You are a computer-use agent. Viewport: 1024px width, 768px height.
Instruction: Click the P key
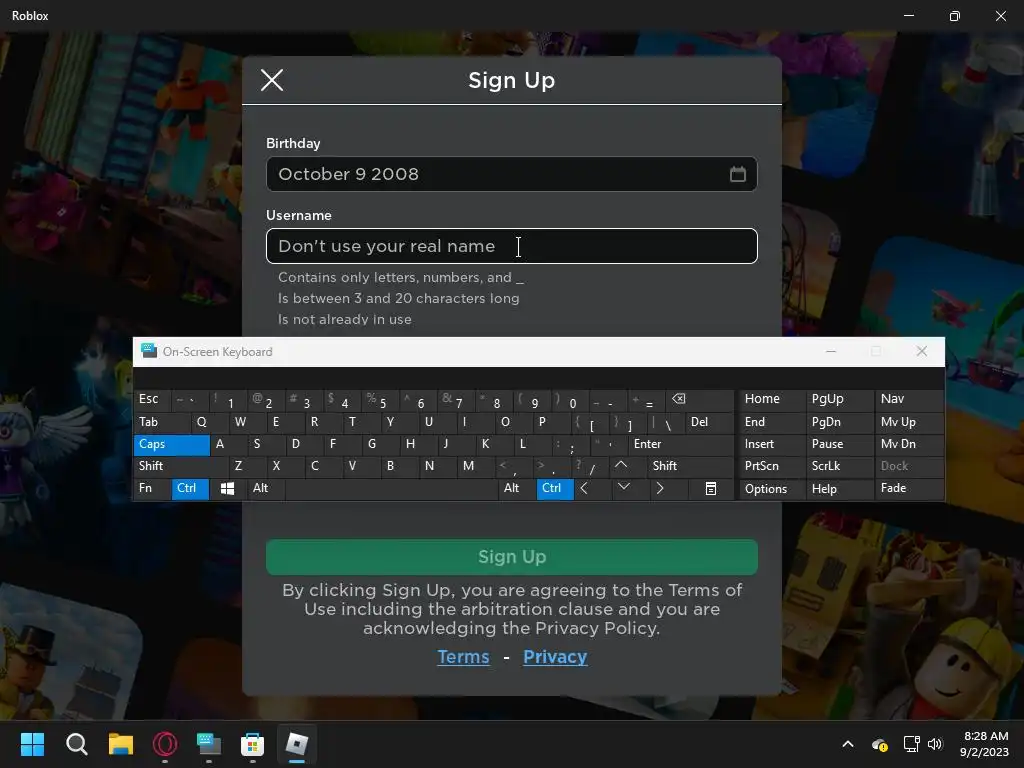(551, 422)
